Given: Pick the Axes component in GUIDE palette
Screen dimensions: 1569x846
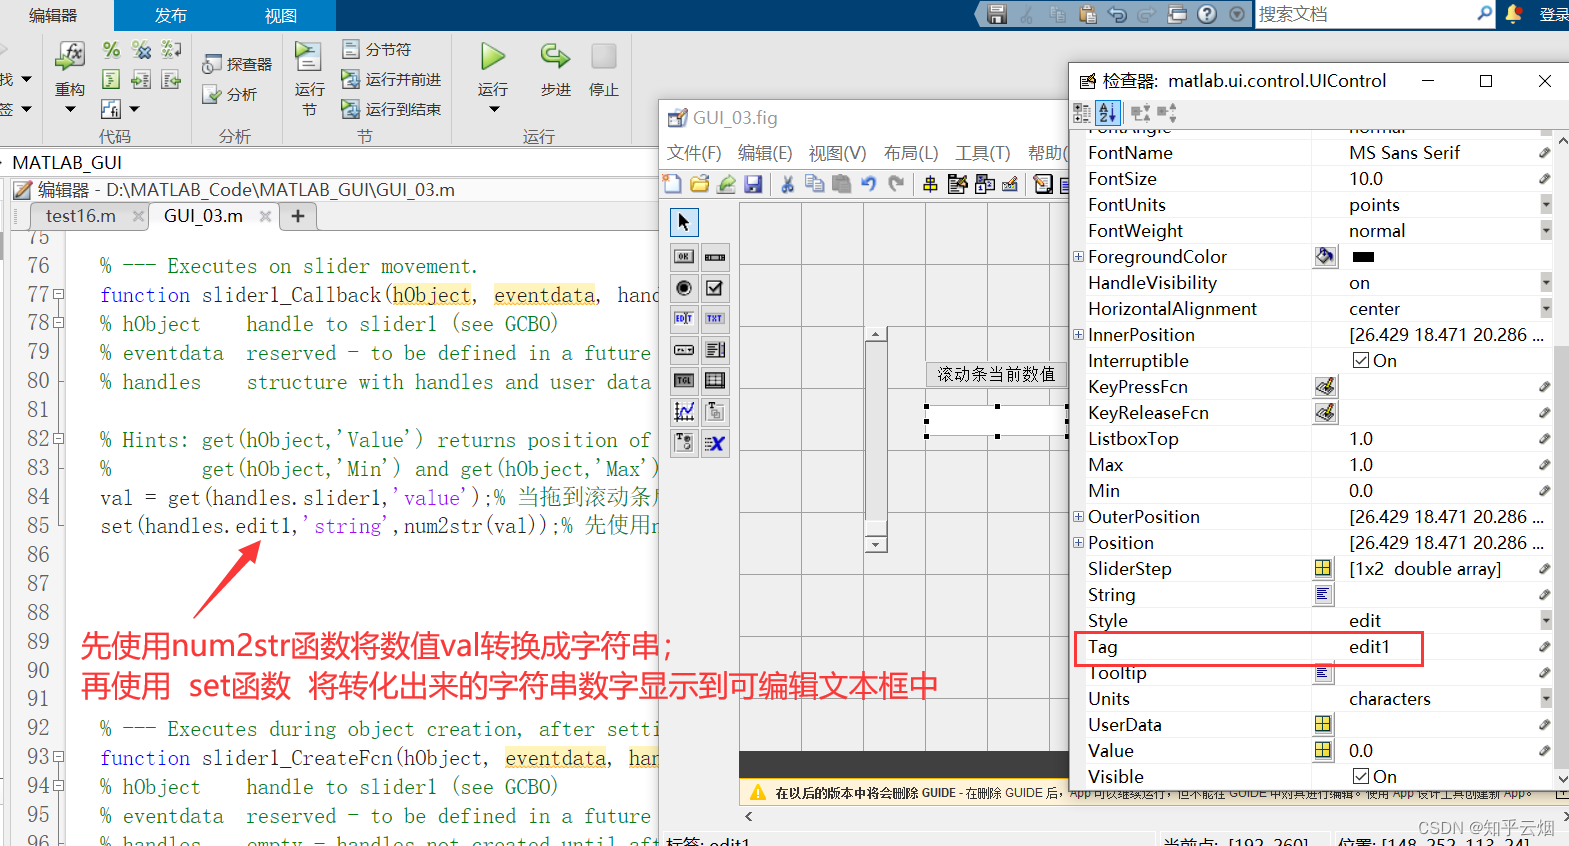Looking at the screenshot, I should 684,412.
